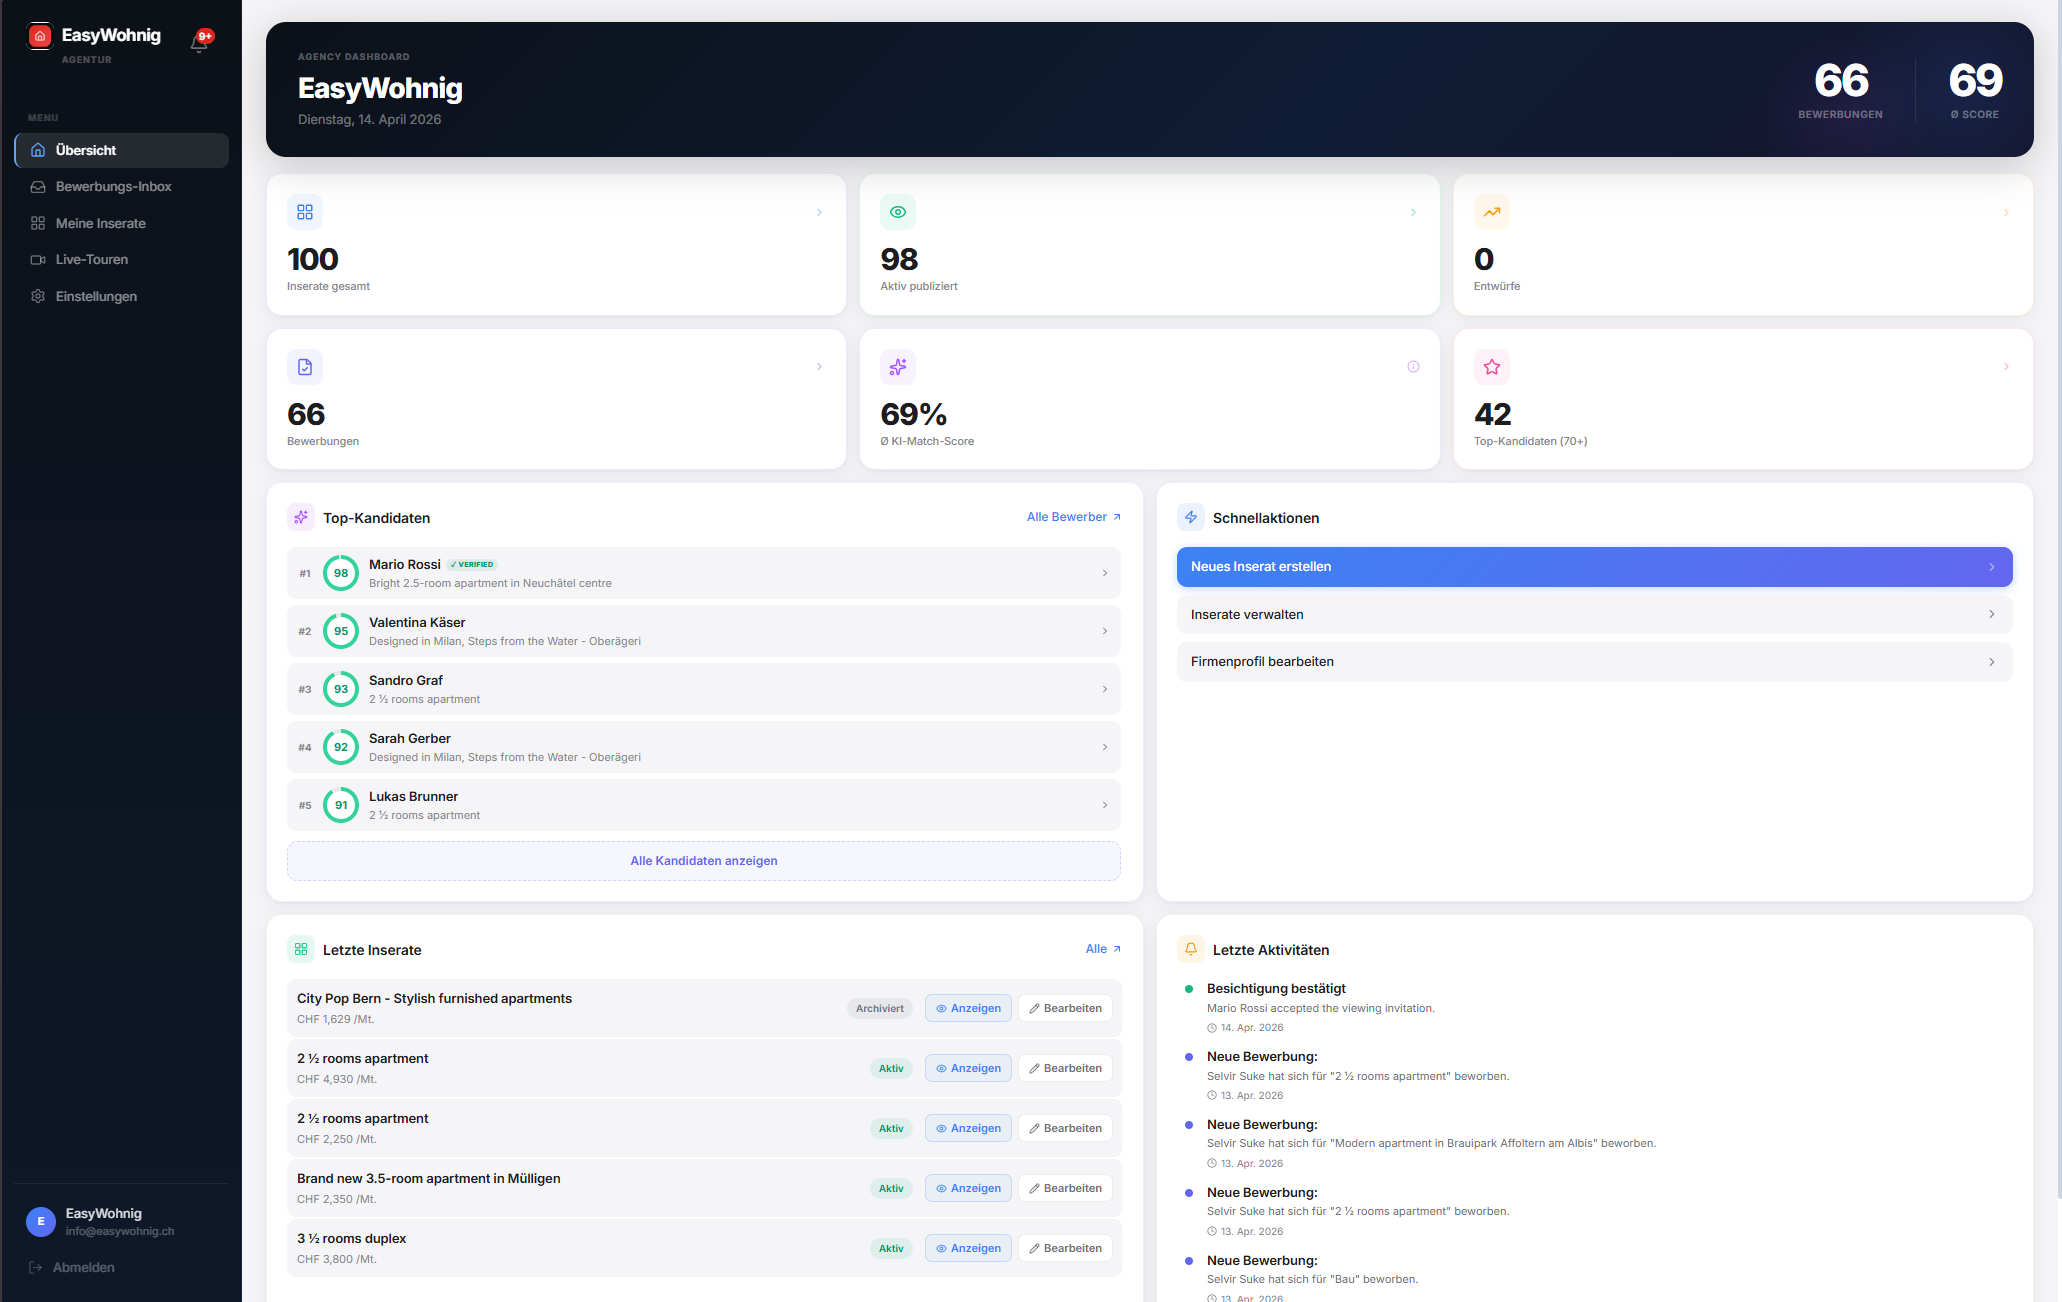Click the Bewerbungen document icon card
2062x1302 pixels.
pyautogui.click(x=305, y=367)
